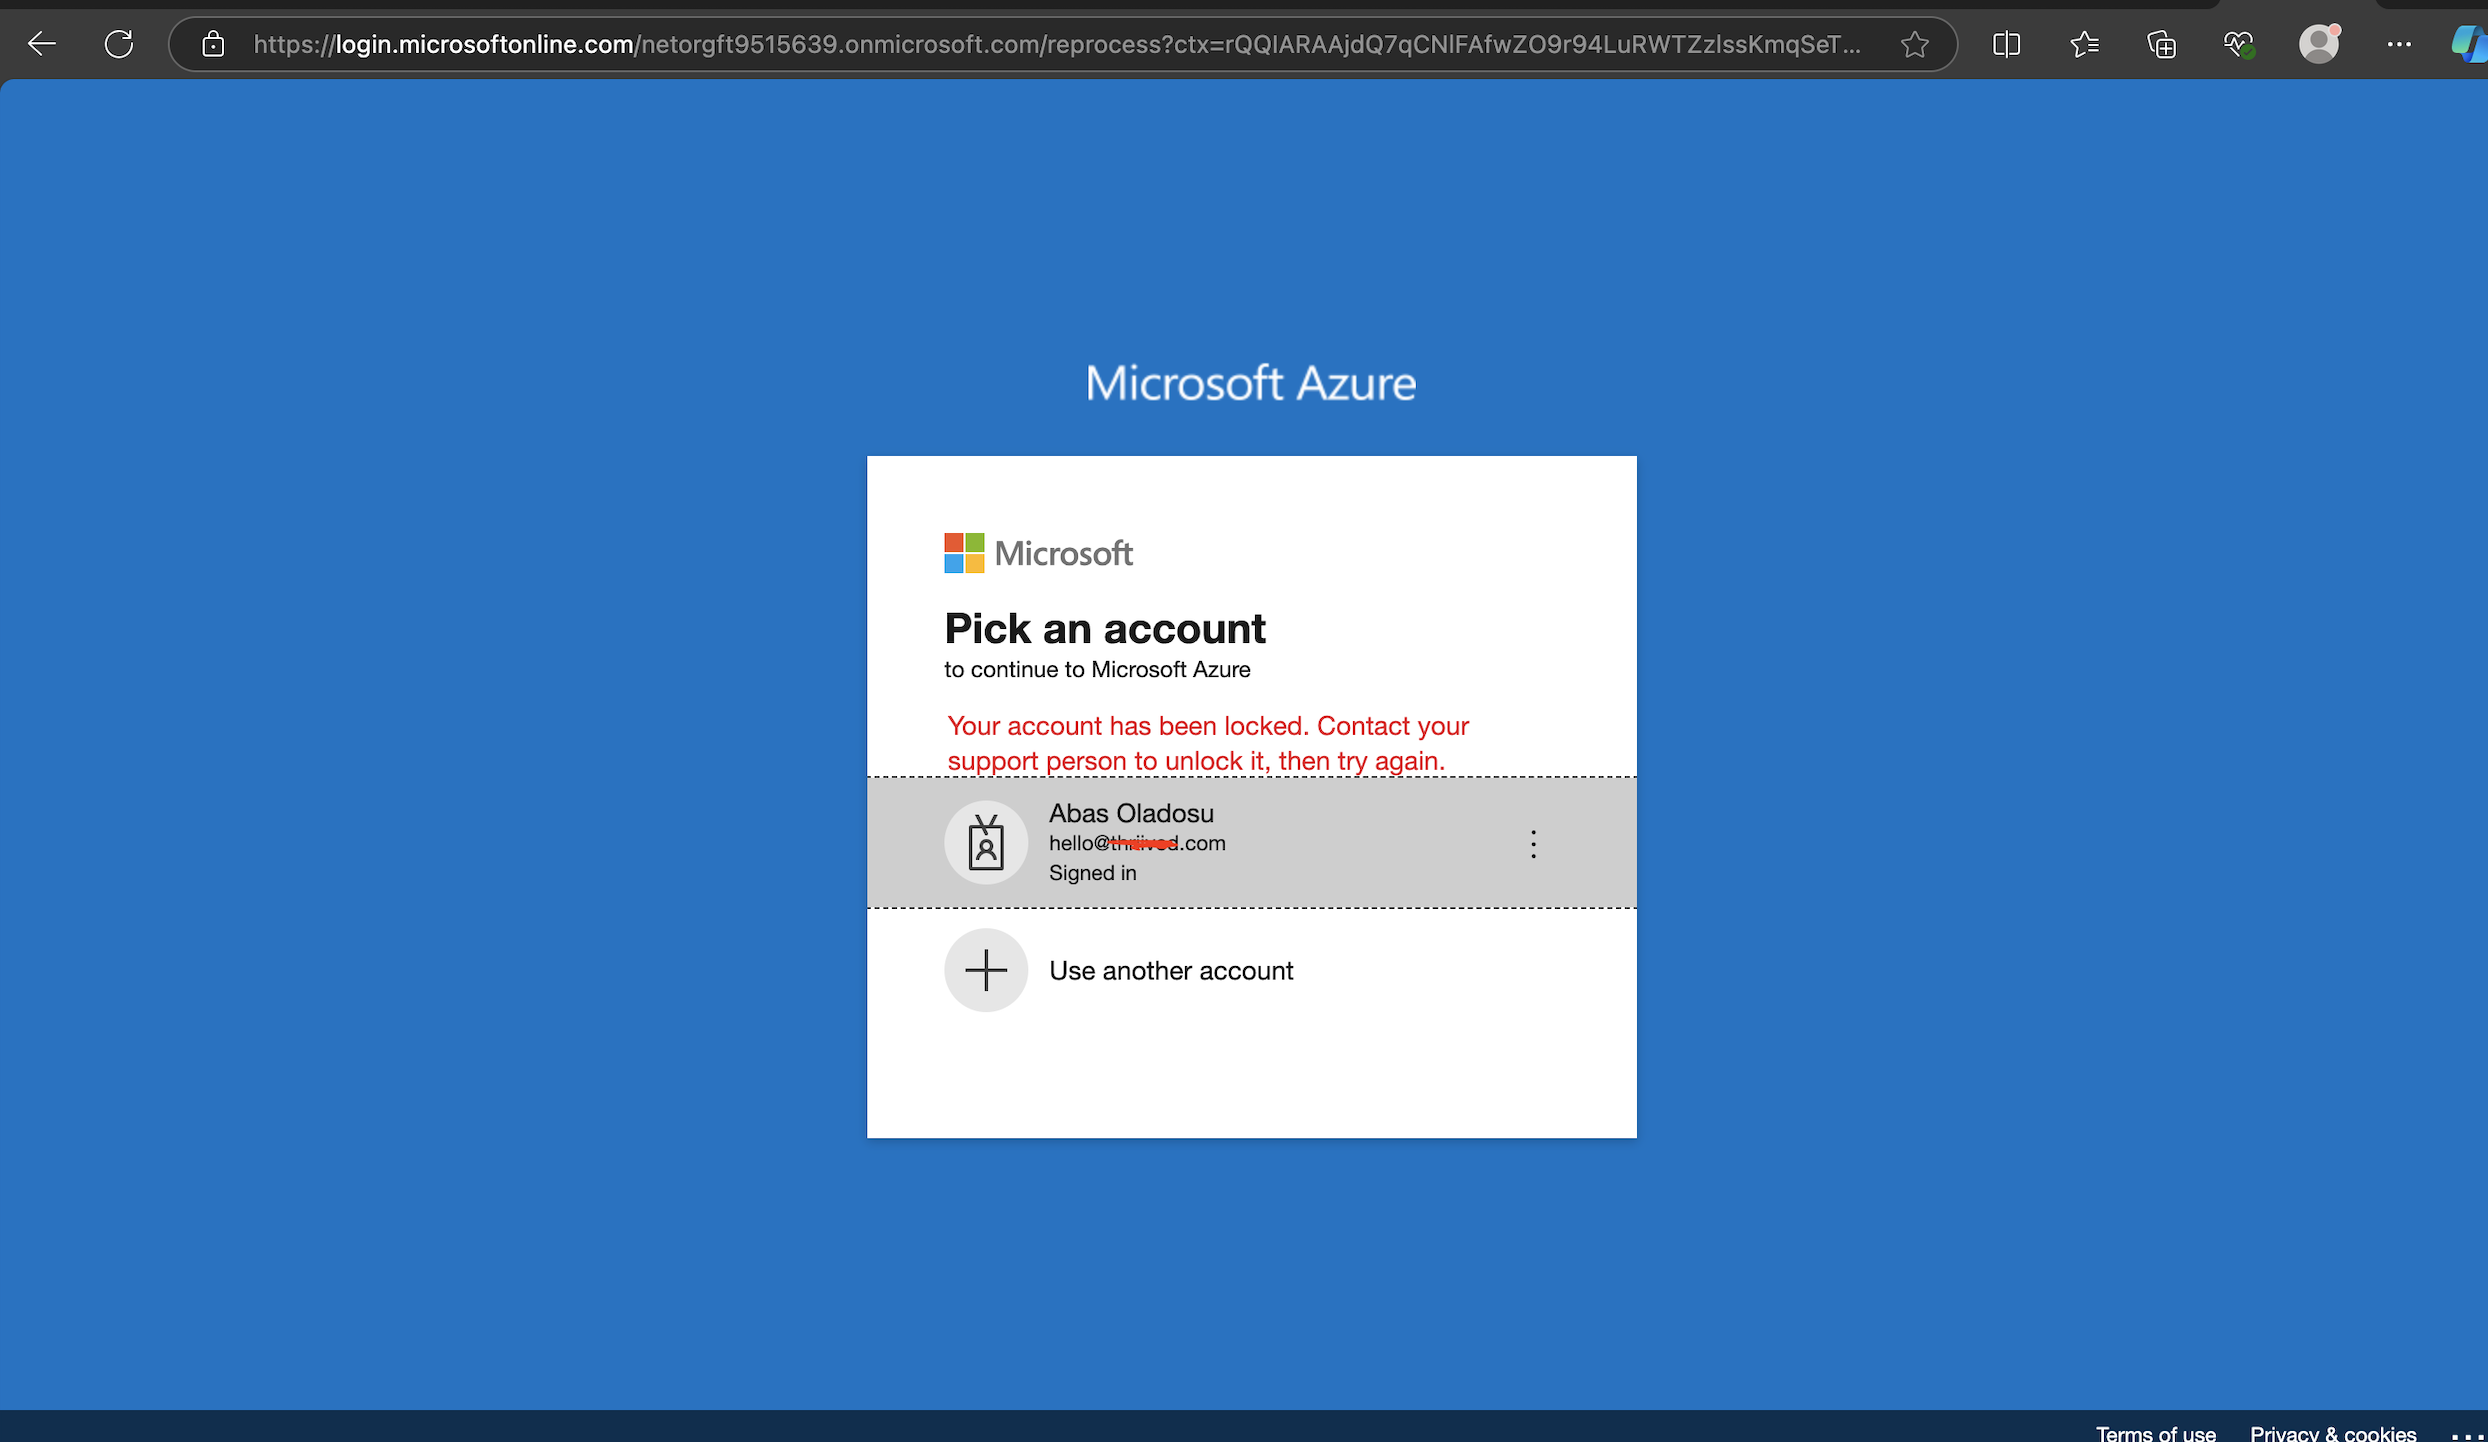Click the account avatar icon
2488x1442 pixels.
click(987, 841)
